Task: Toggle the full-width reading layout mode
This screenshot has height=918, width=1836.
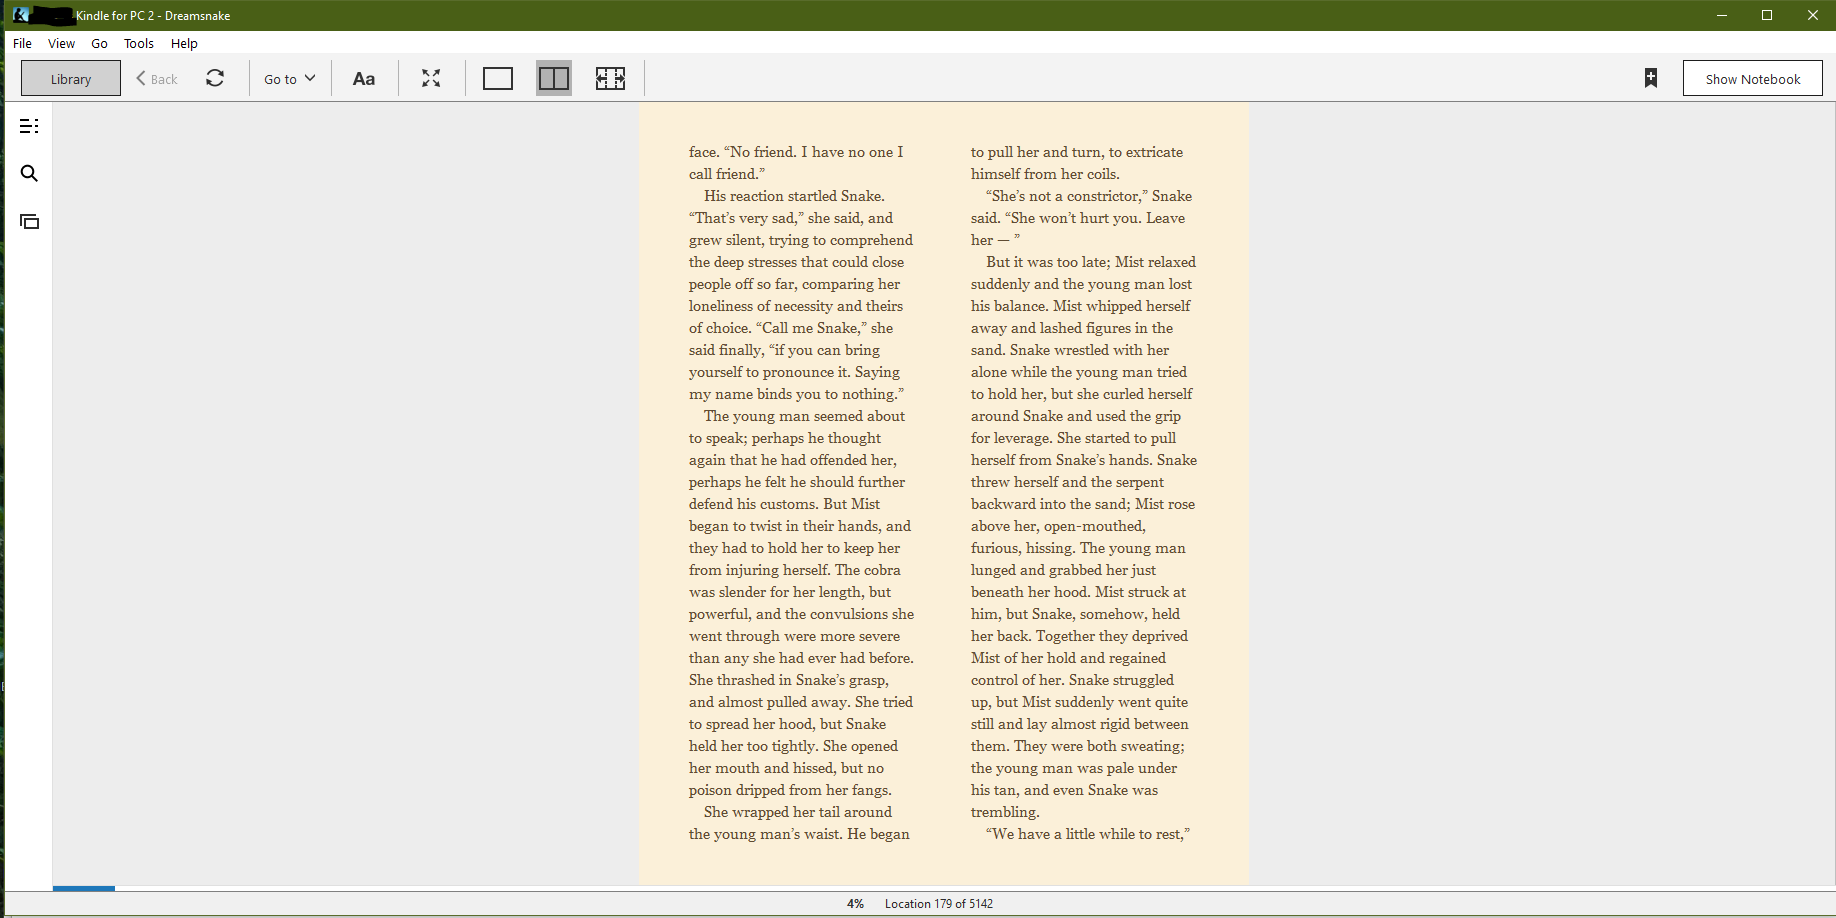Action: click(611, 78)
